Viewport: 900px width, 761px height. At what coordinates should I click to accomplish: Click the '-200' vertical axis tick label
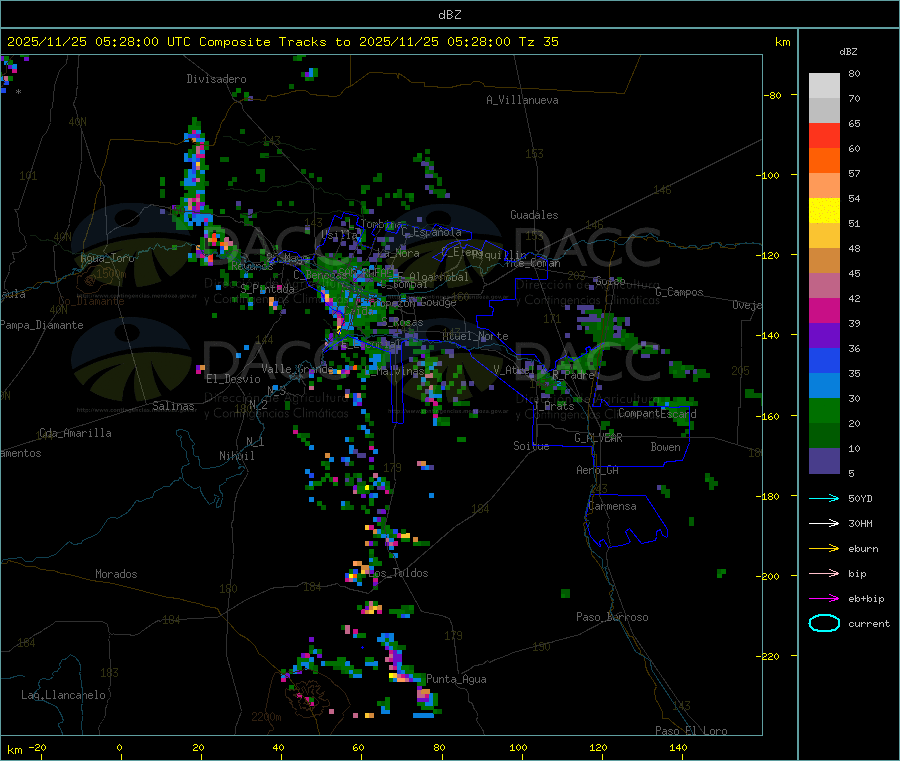767,576
